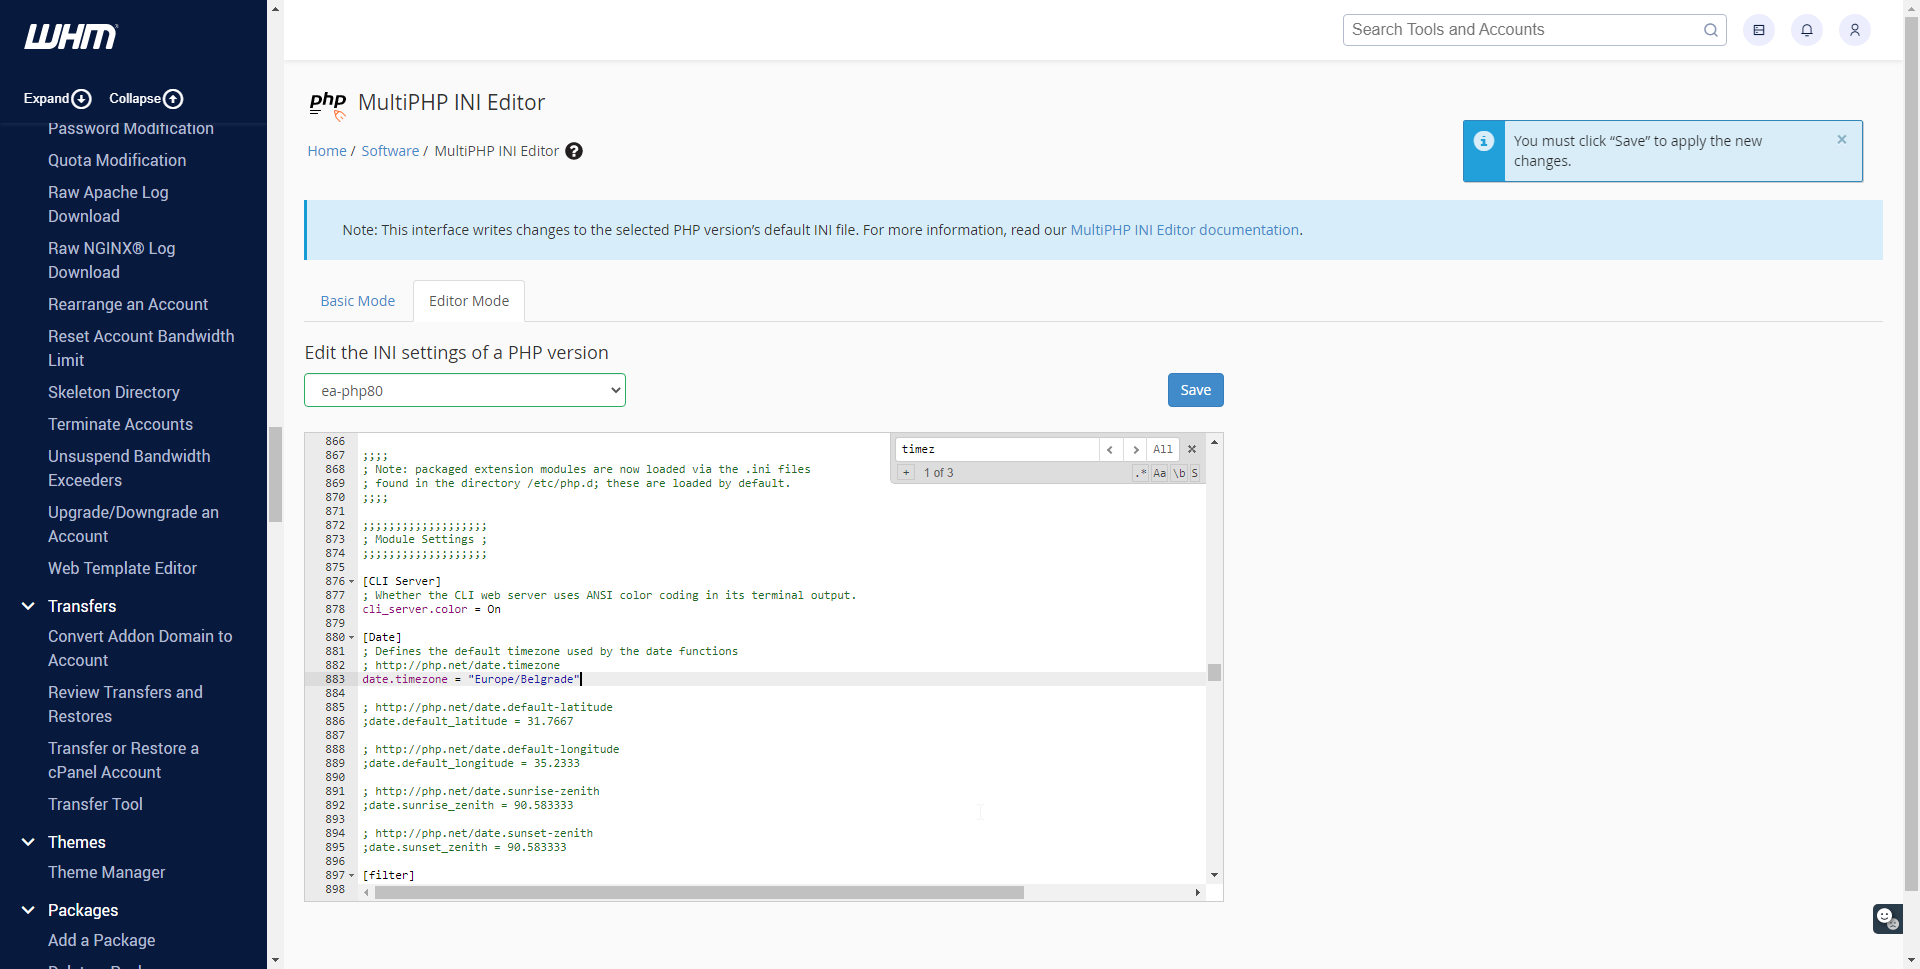Image resolution: width=1920 pixels, height=969 pixels.
Task: Toggle search in selection option
Action: click(x=1194, y=473)
